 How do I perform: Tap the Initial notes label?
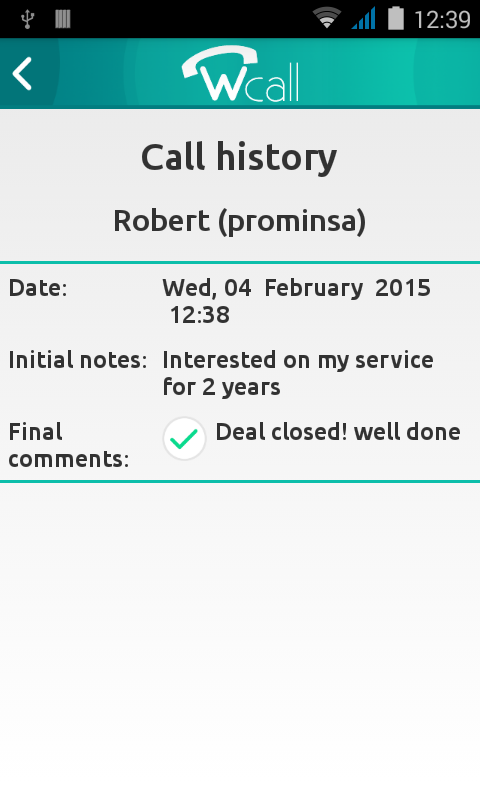click(78, 360)
